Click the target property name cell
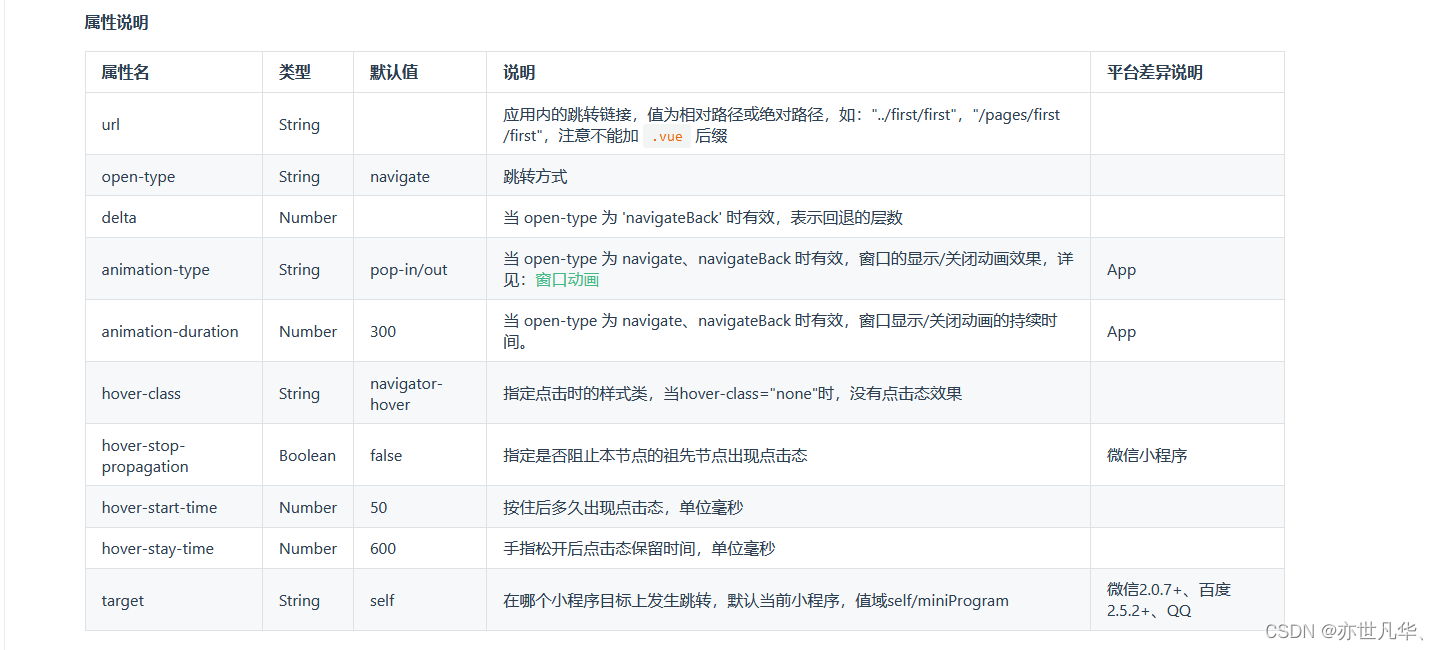The height and width of the screenshot is (650, 1438). coord(123,601)
